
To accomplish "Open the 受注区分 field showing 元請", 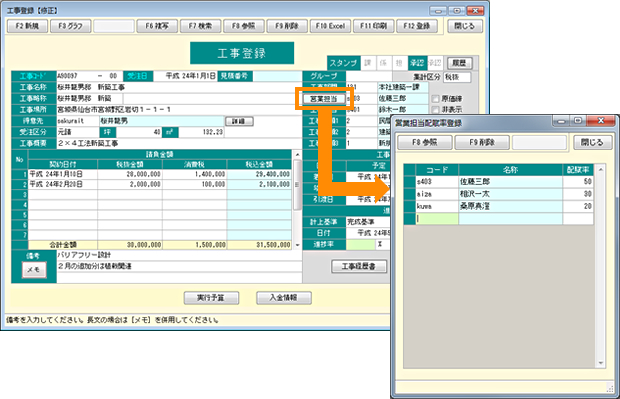I will click(78, 132).
